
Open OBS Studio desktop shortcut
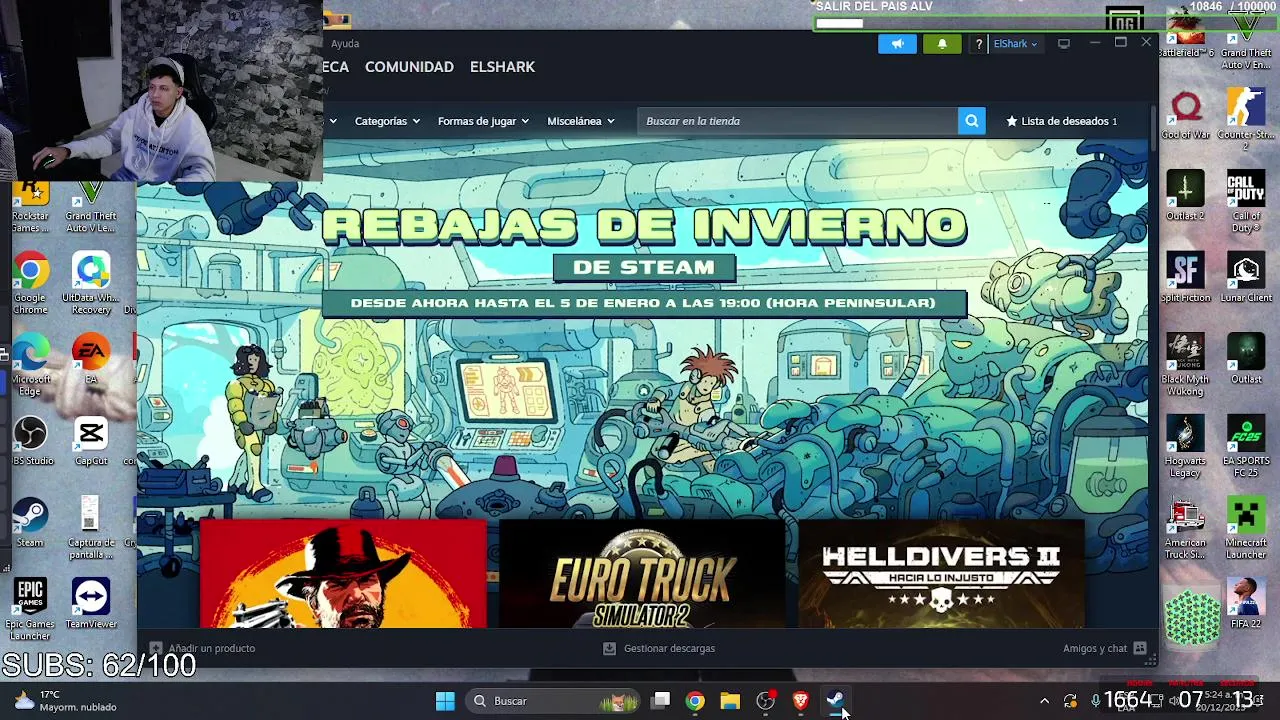click(30, 442)
